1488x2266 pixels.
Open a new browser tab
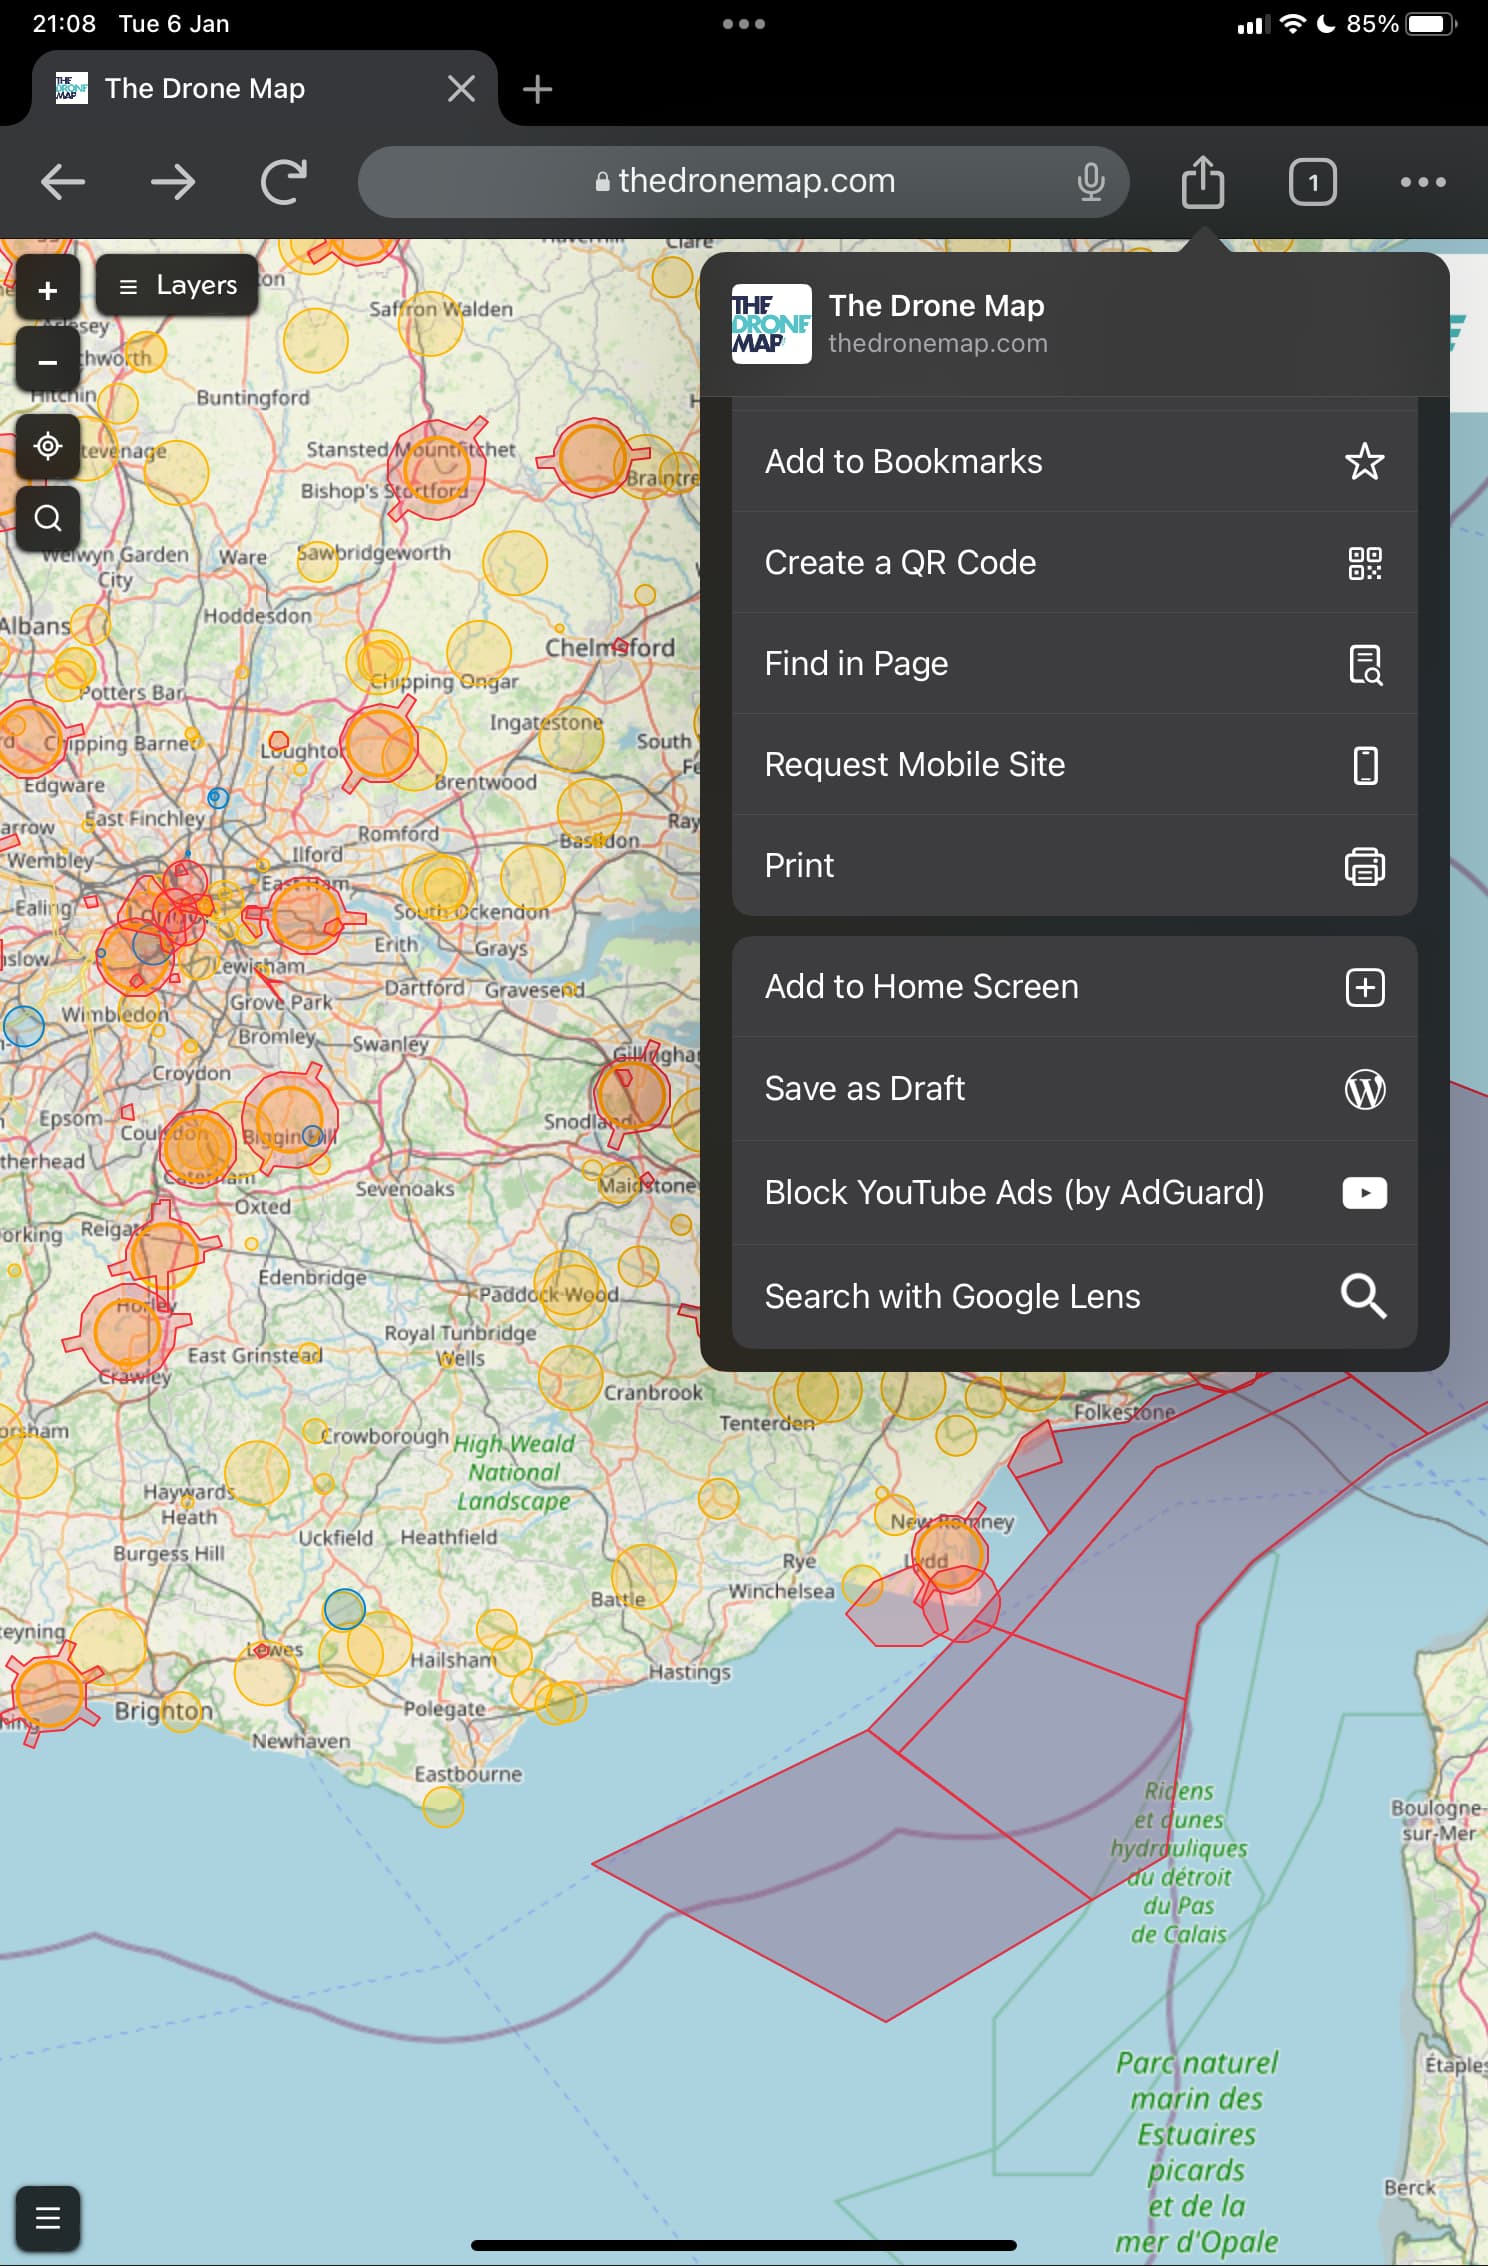coord(537,89)
